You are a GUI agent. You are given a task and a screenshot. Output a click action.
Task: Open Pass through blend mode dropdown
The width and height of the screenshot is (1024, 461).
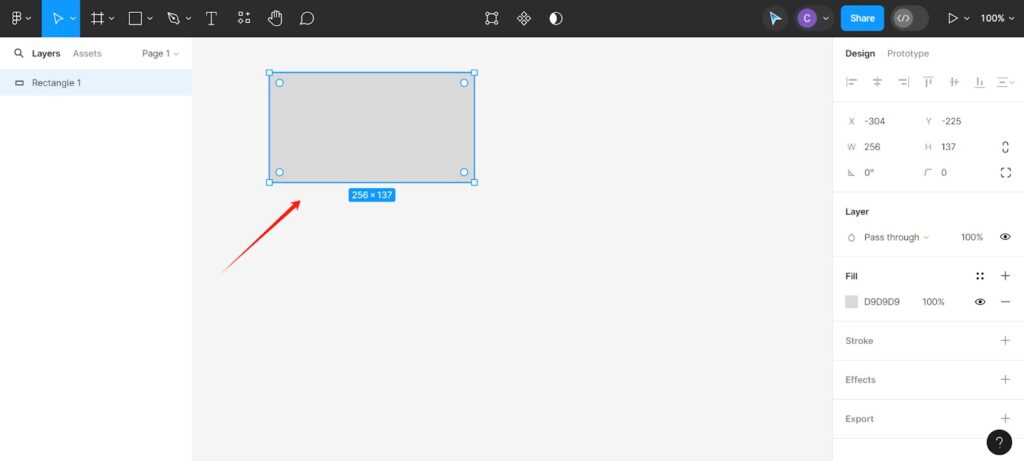[896, 237]
